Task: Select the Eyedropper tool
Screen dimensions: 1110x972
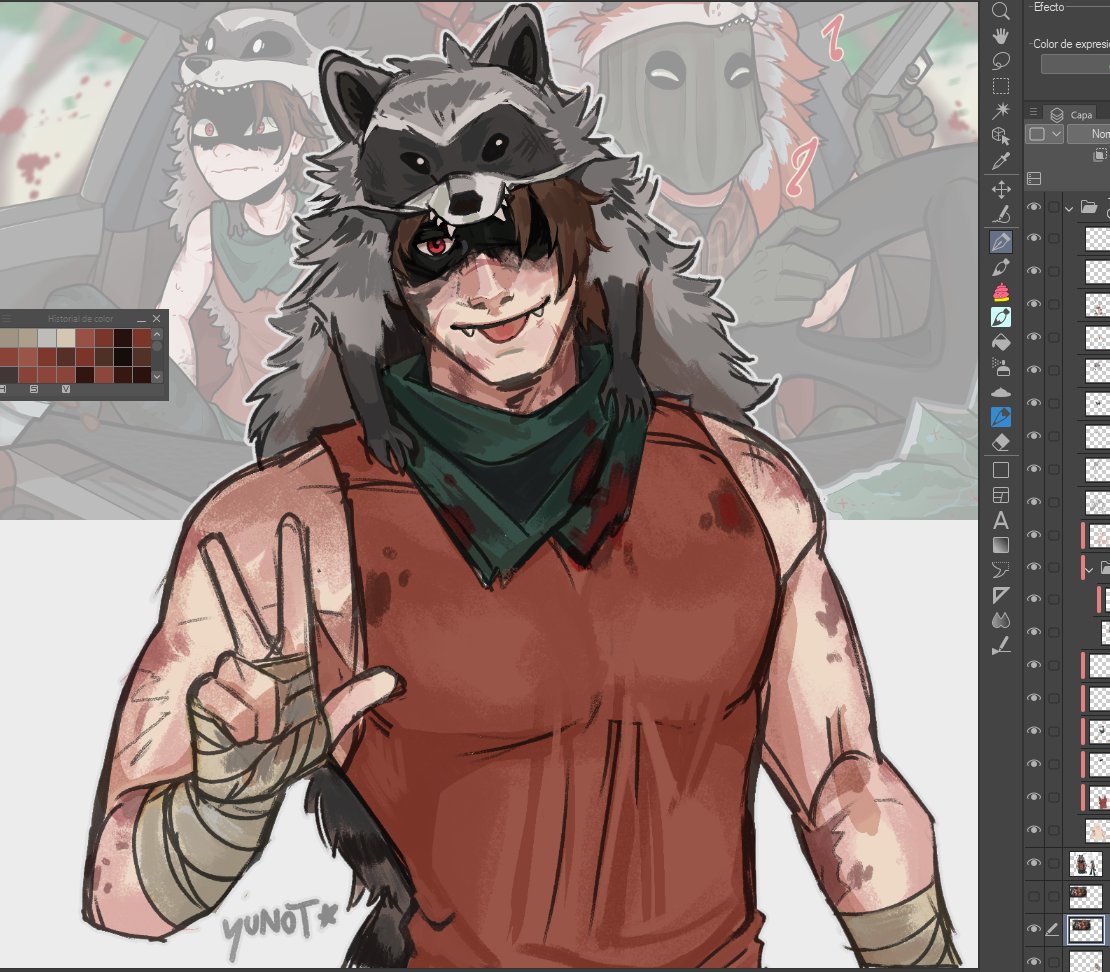Action: 1000,161
